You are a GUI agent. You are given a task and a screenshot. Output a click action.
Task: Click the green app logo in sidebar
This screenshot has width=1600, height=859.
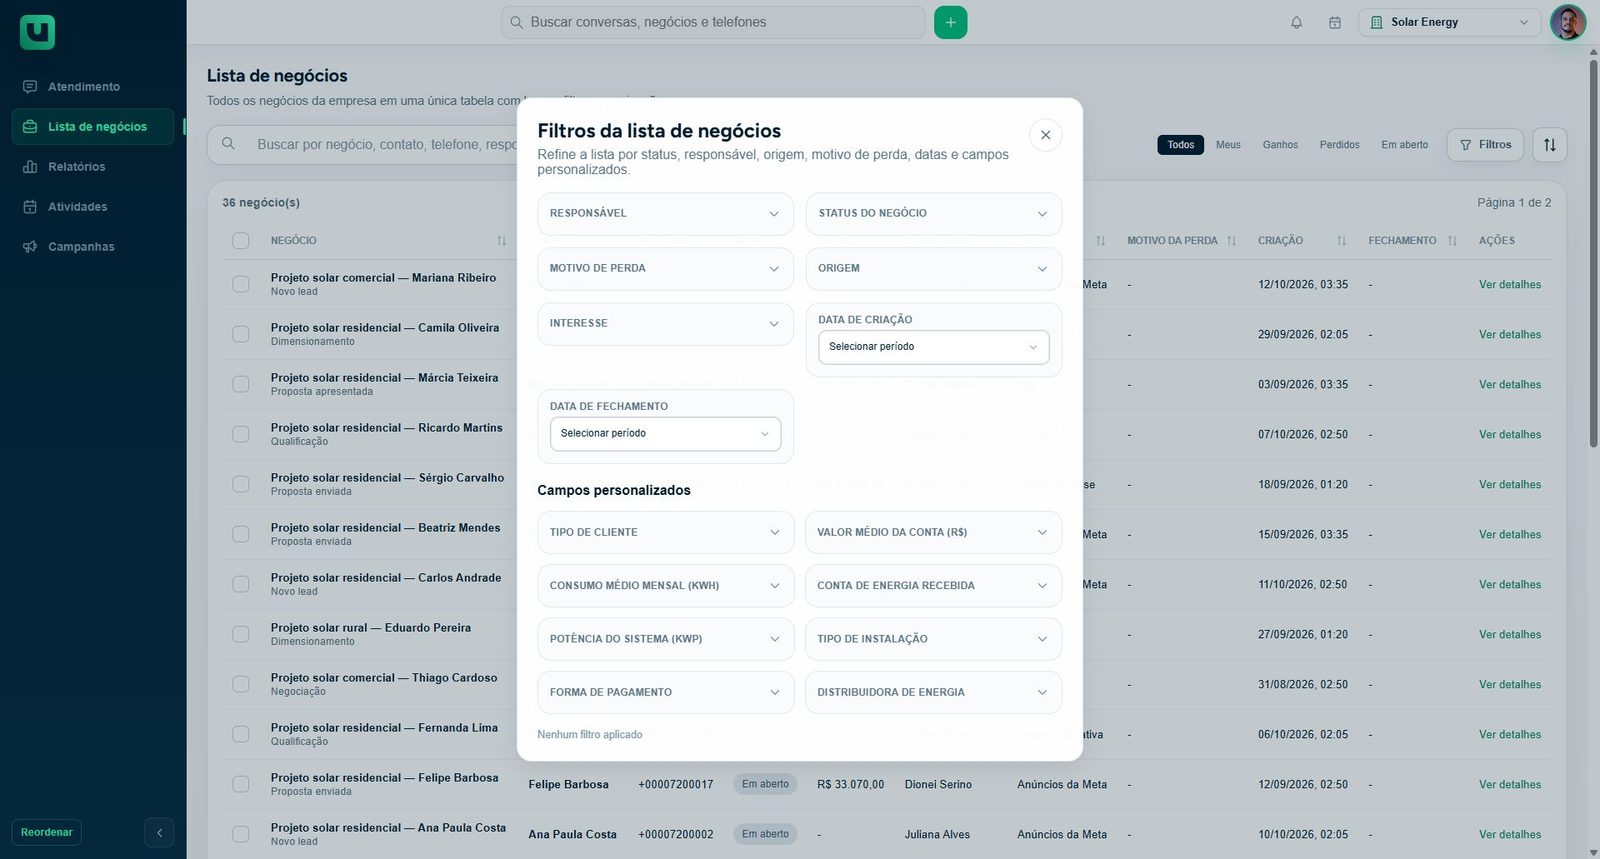point(37,32)
